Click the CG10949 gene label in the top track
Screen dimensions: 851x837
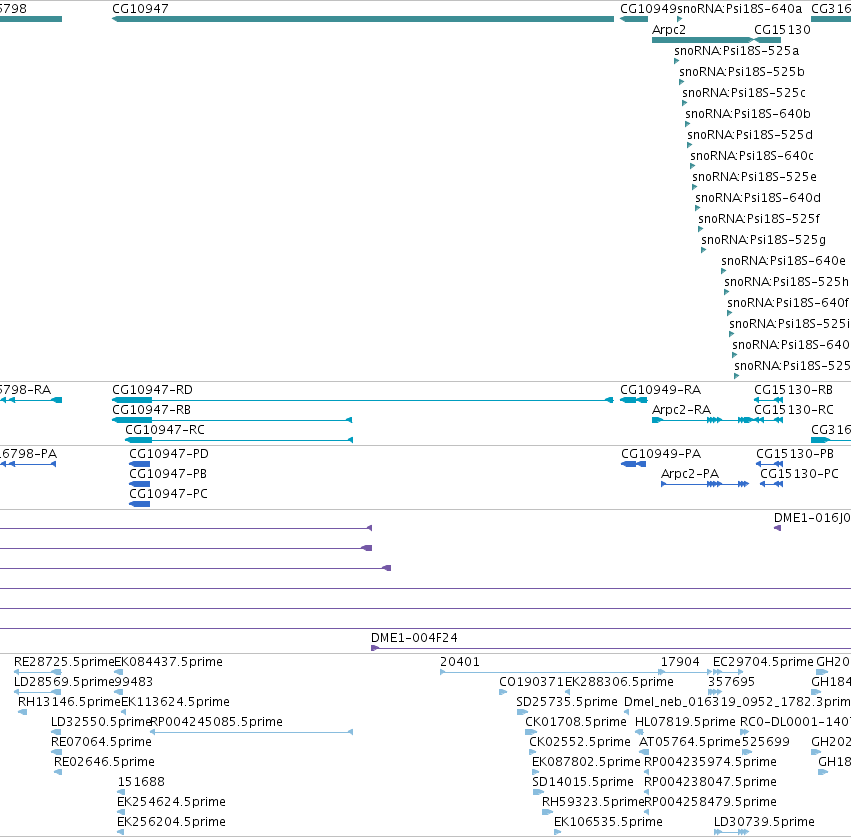pos(649,9)
